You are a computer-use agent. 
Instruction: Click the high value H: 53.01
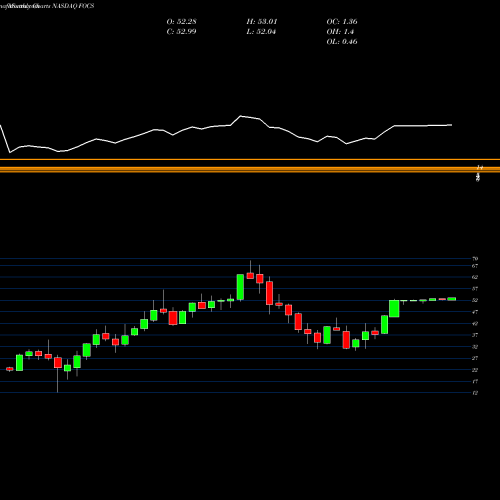tap(262, 22)
